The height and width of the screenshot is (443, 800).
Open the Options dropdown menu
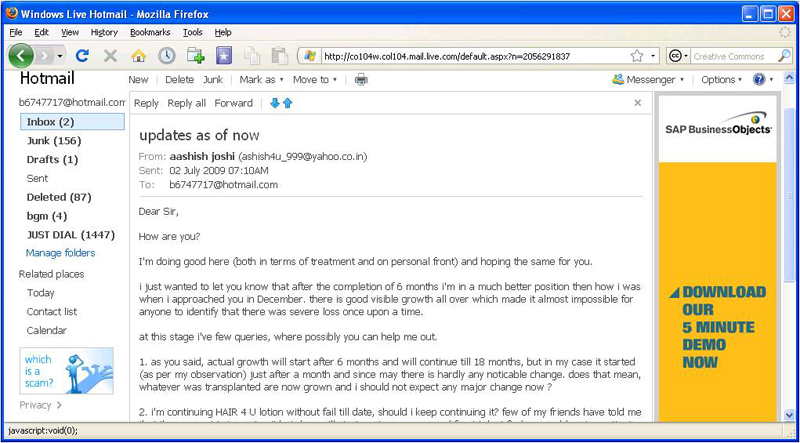722,80
